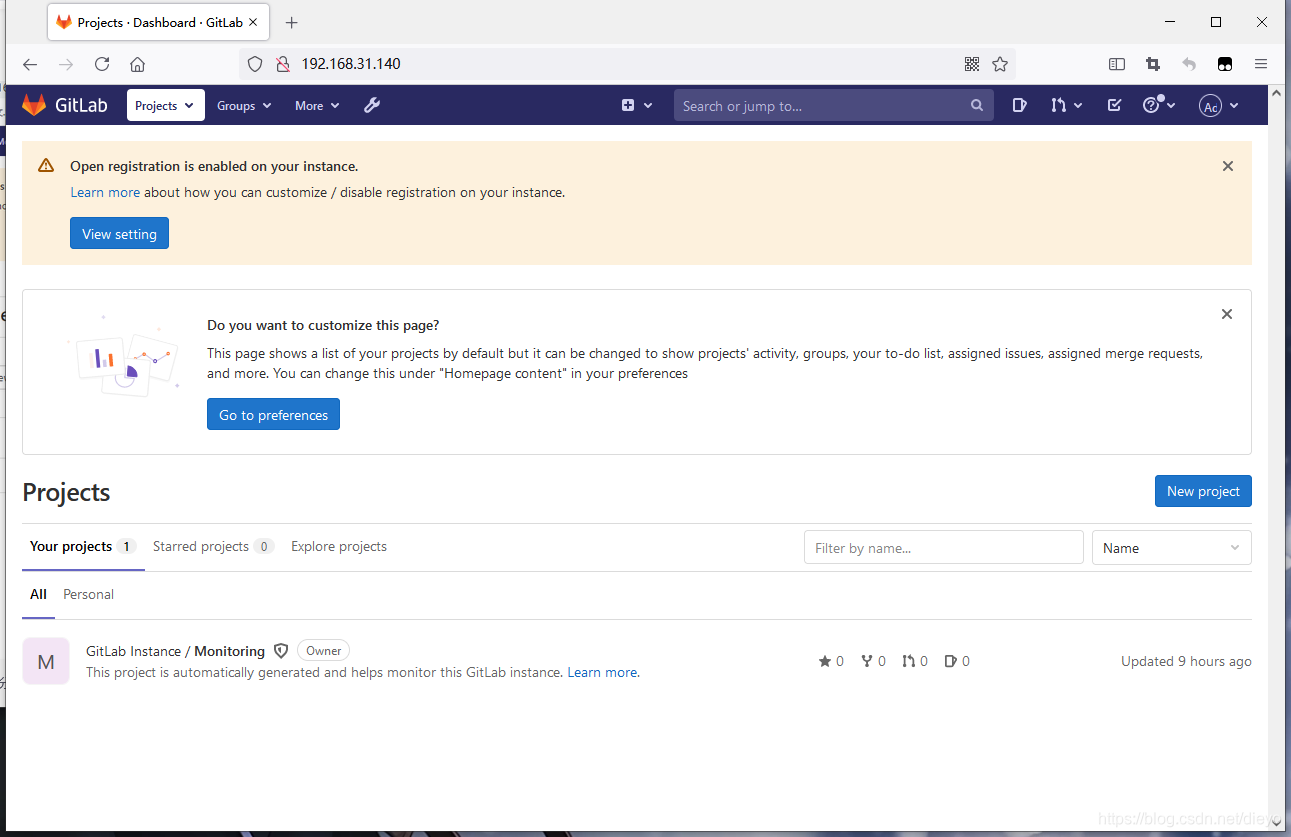Click the shield tracking protection icon
Image resolution: width=1291 pixels, height=837 pixels.
[x=255, y=64]
